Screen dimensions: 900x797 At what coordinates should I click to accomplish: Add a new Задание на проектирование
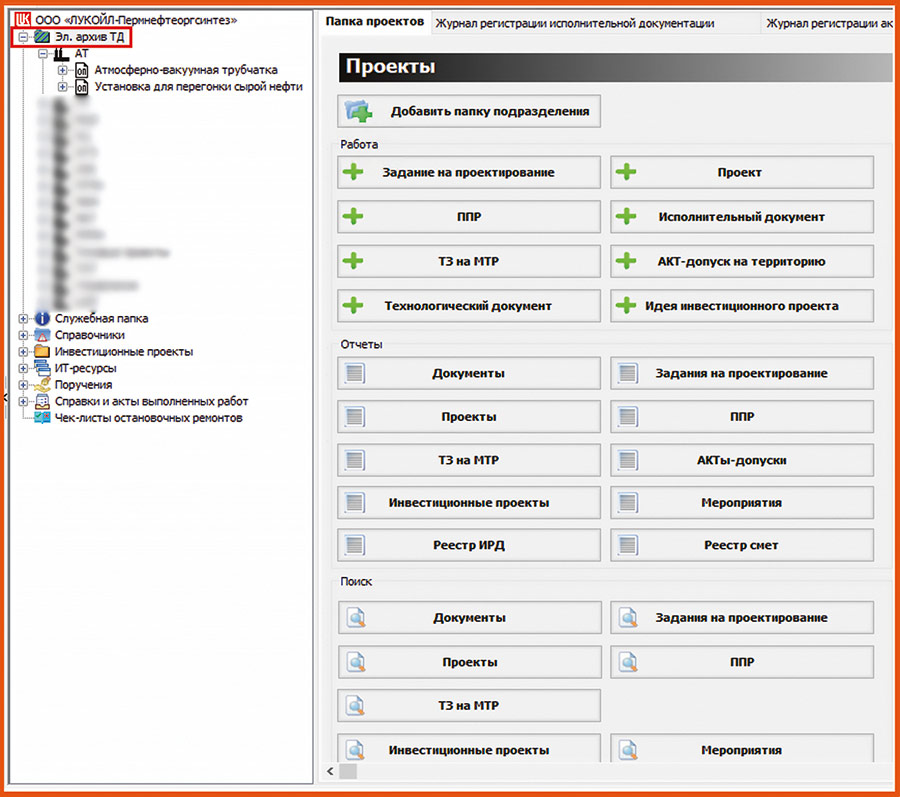469,172
